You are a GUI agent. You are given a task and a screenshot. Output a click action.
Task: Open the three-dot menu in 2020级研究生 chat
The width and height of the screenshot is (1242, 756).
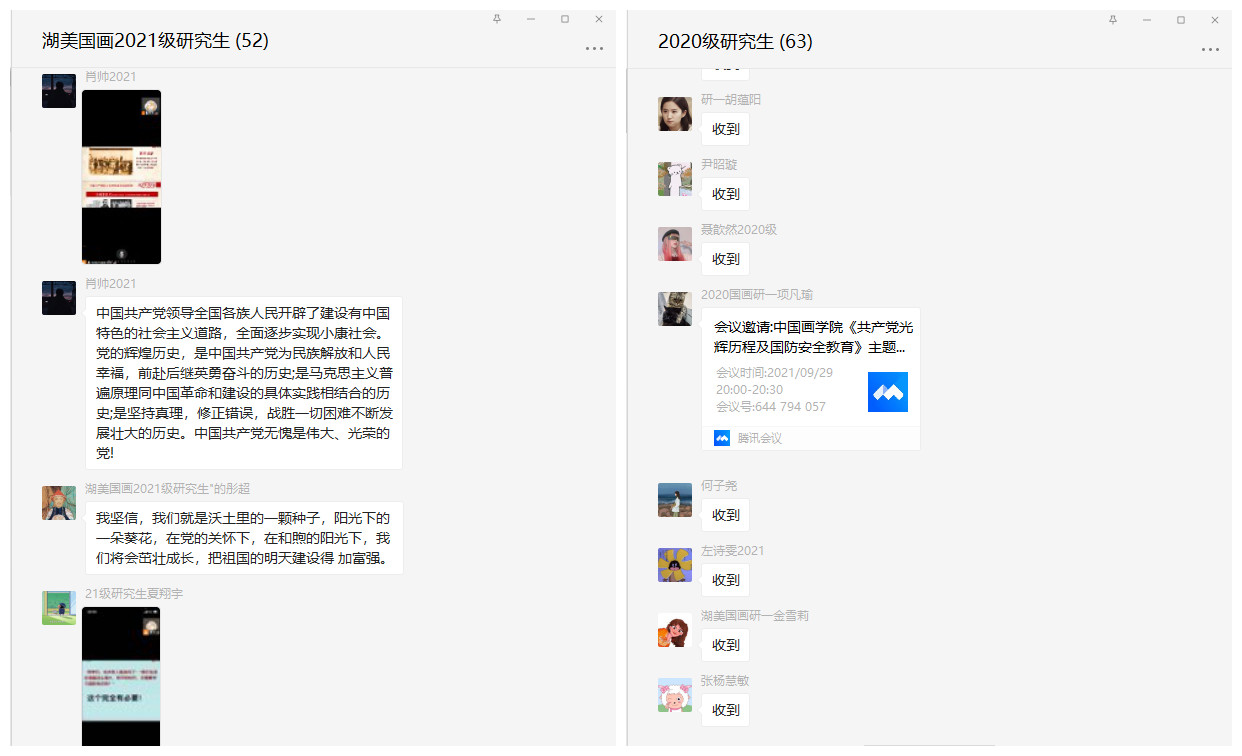point(1210,49)
